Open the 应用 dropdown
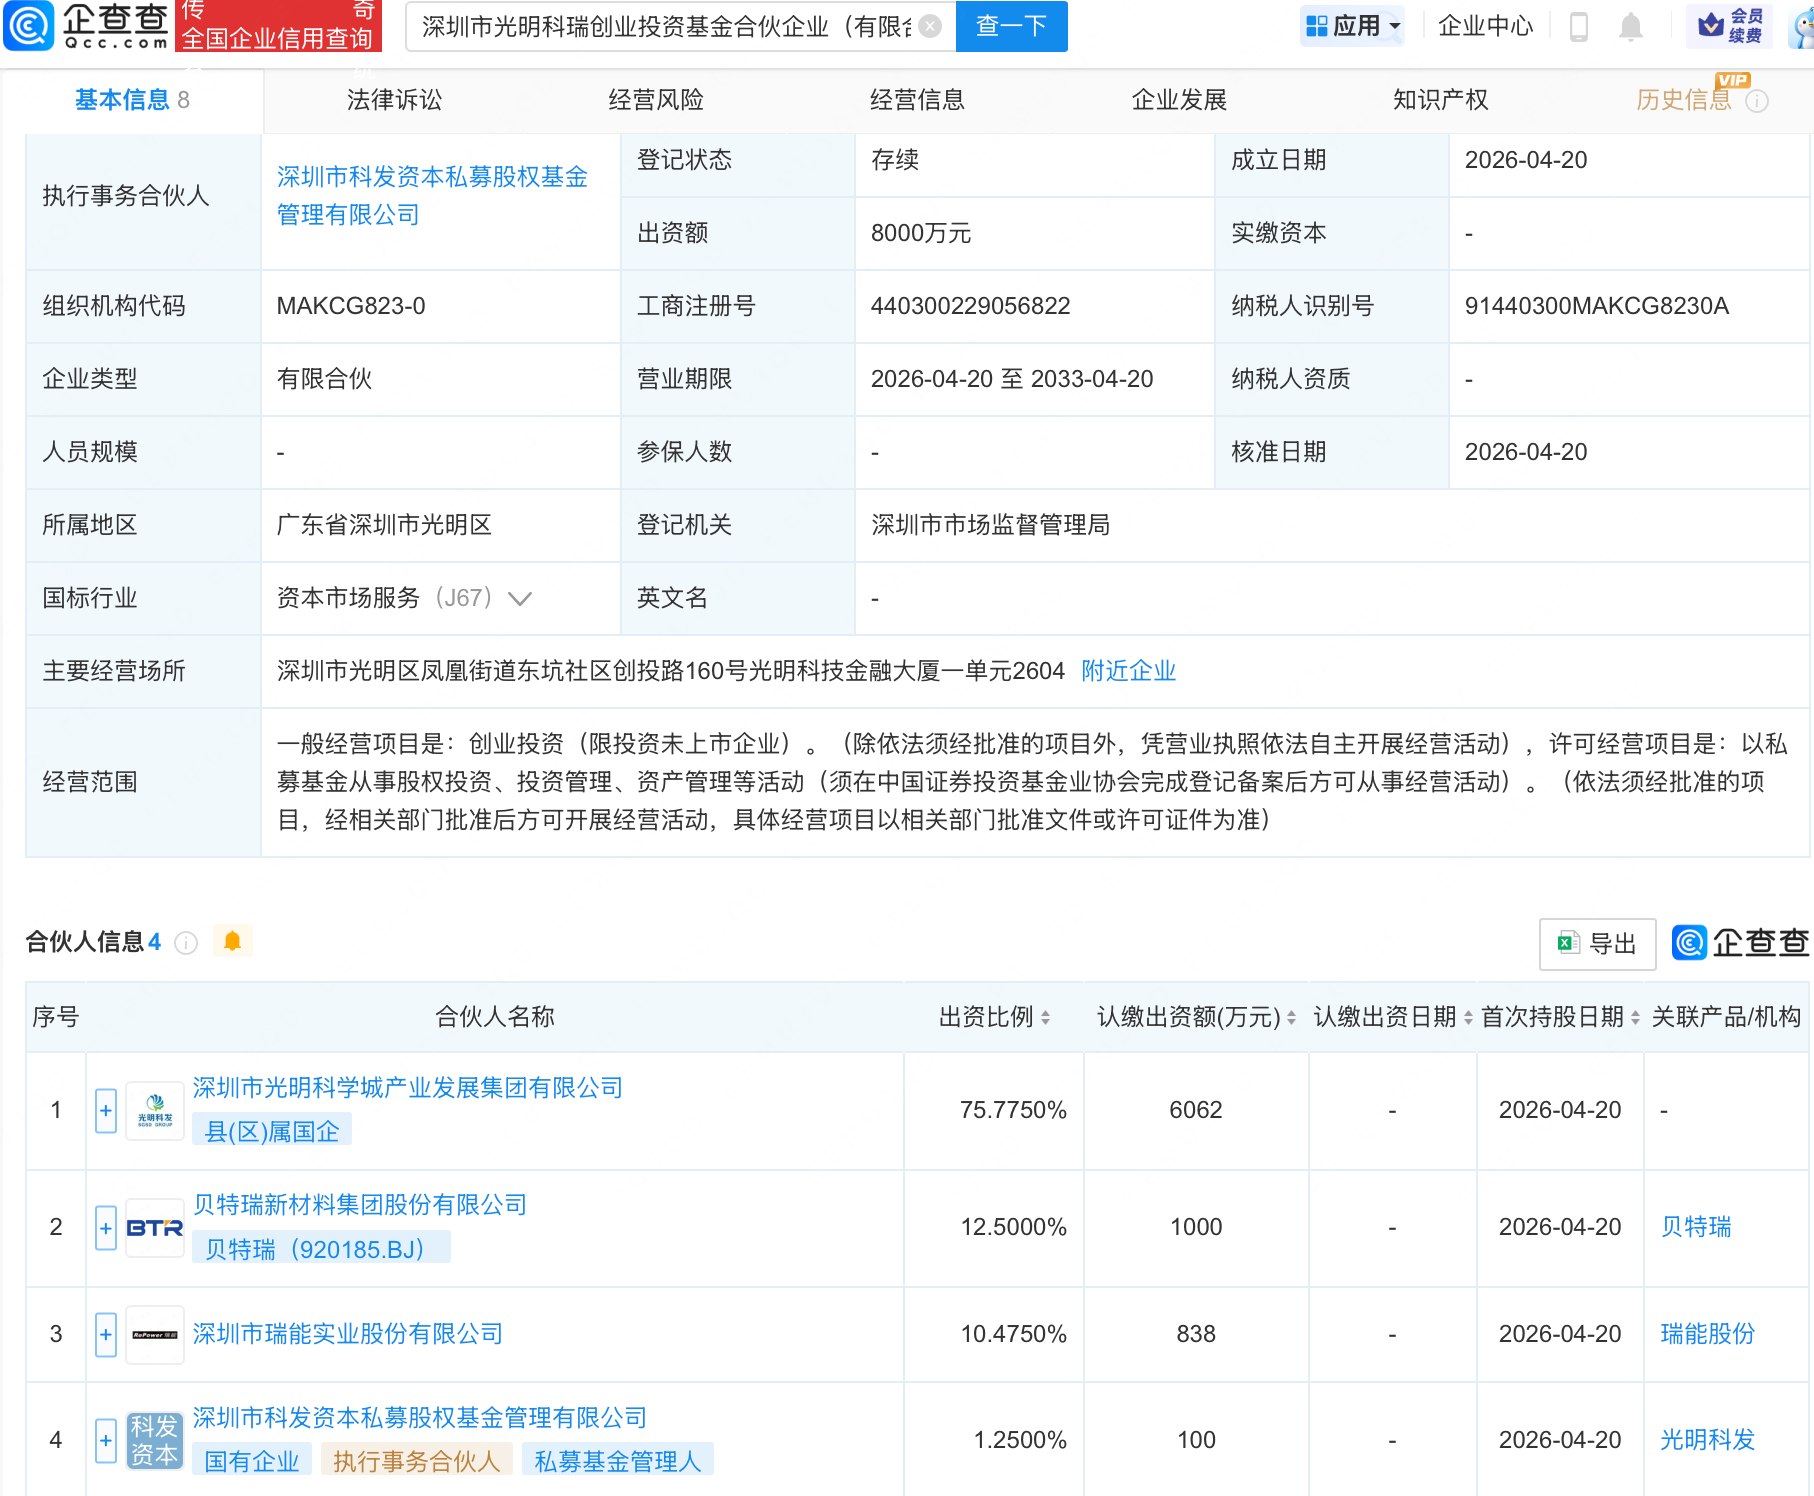 (x=1352, y=27)
